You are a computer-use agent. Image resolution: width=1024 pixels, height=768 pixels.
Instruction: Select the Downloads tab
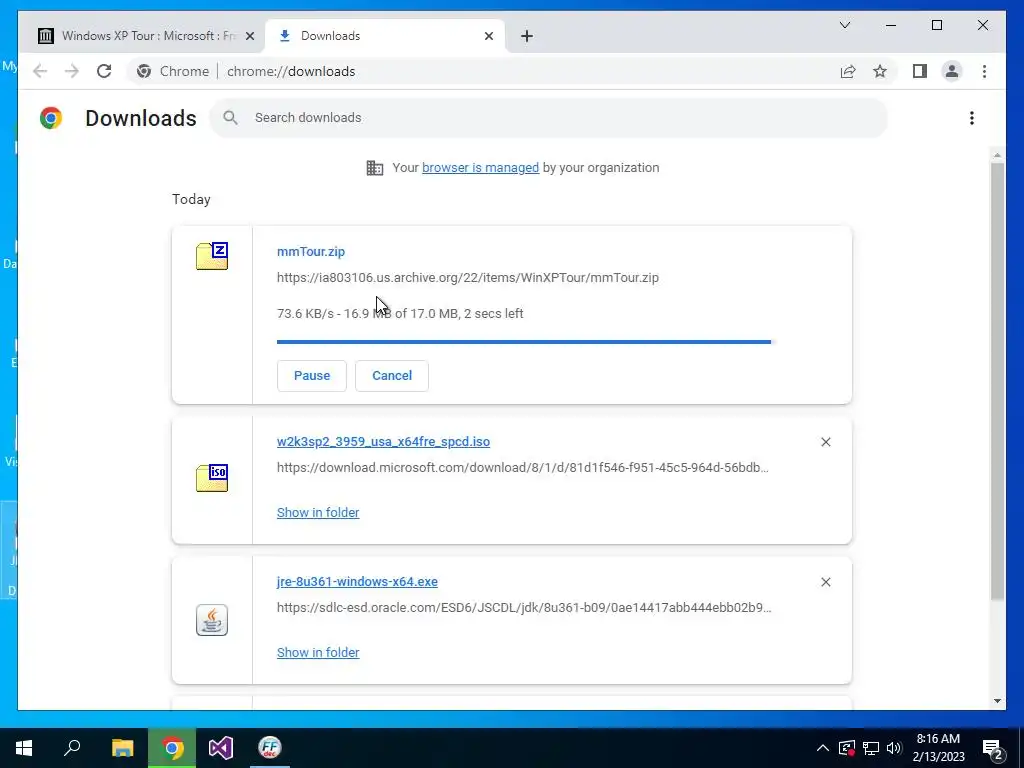point(384,36)
